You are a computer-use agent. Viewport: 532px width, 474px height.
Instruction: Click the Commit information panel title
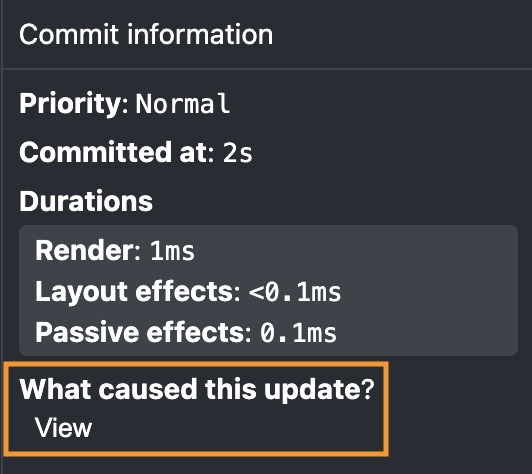146,34
